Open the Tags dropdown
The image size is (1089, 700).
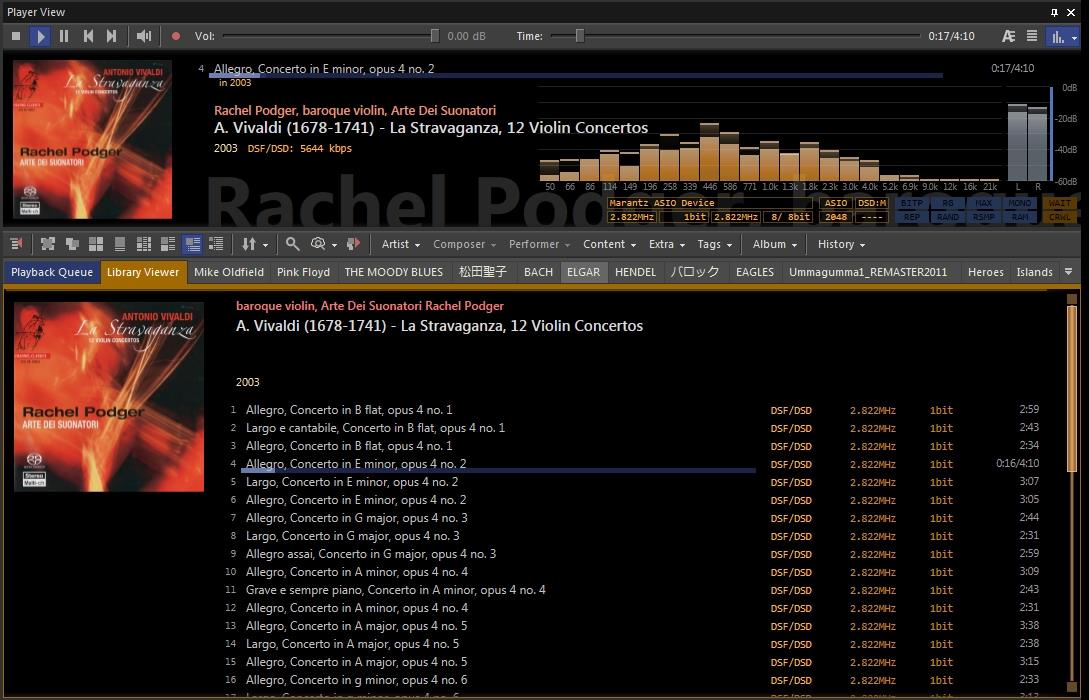pos(715,244)
